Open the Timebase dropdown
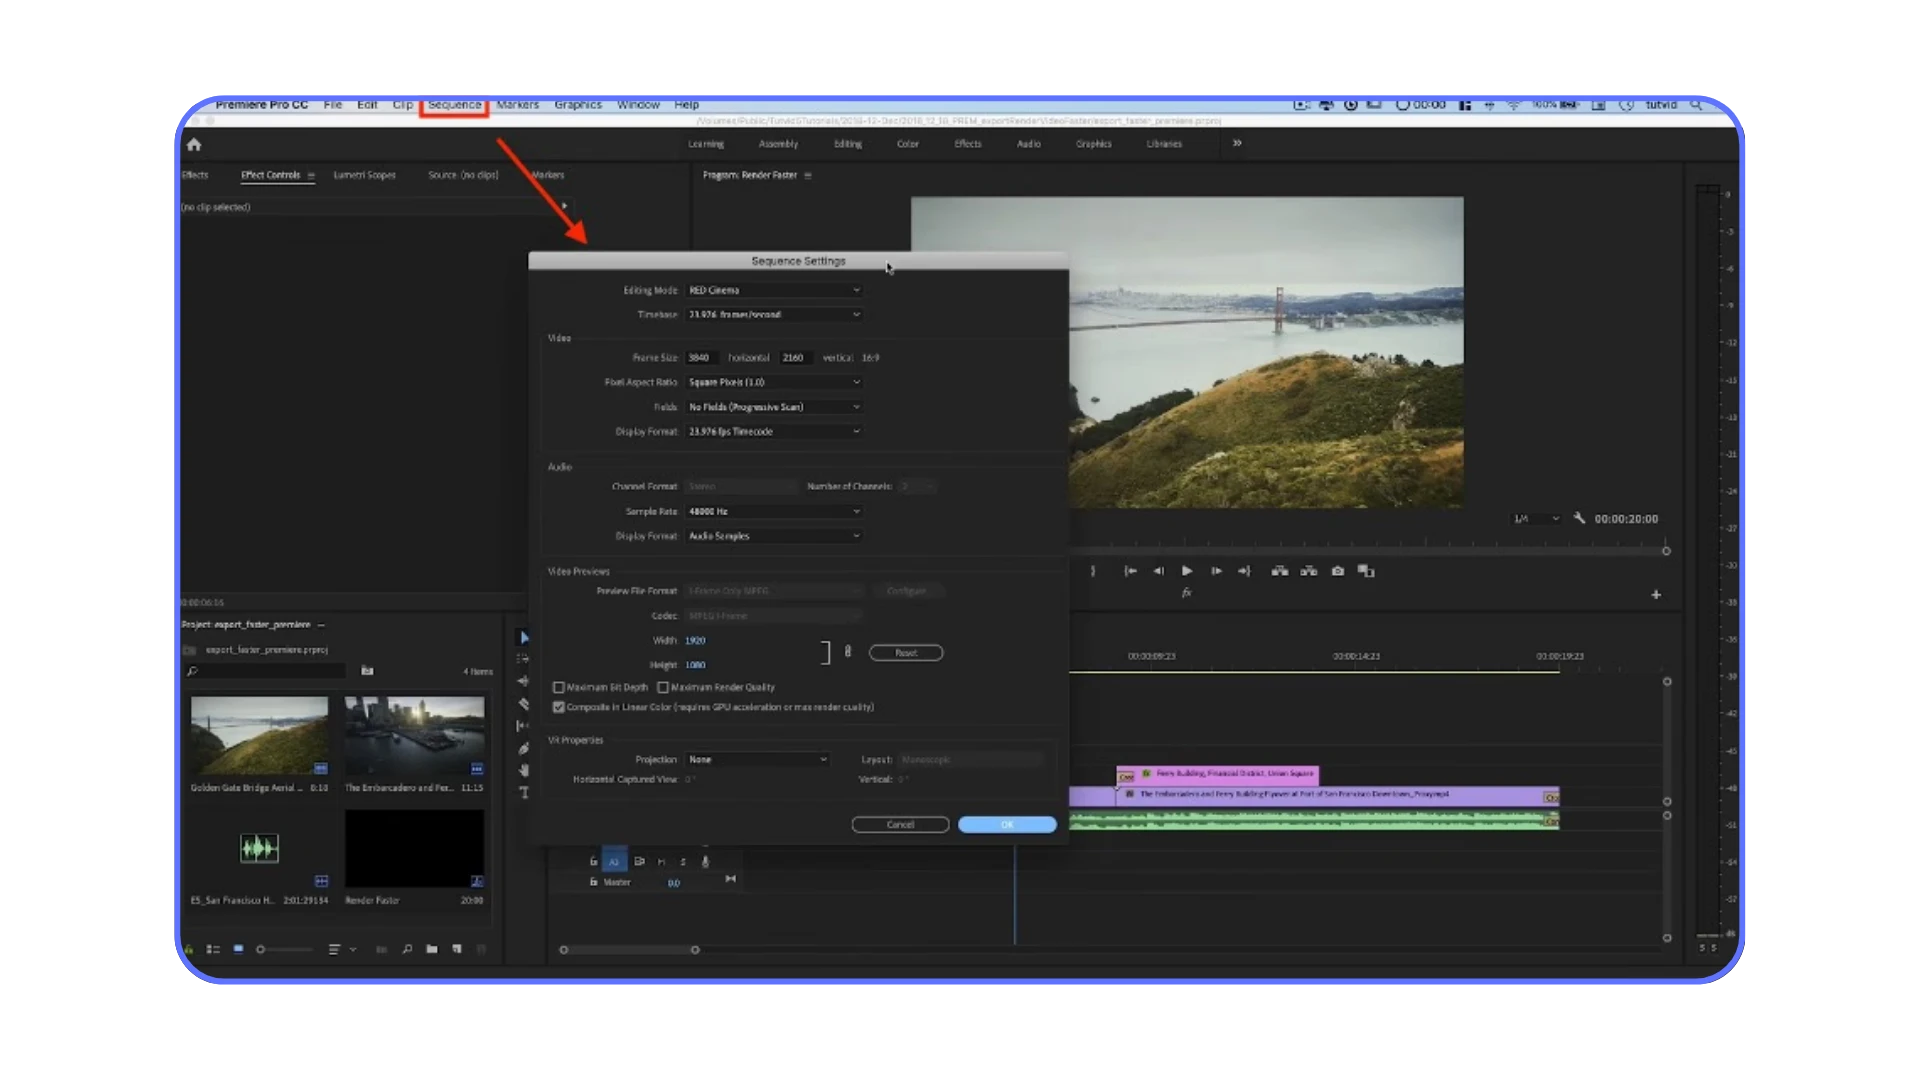Screen dimensions: 1920x1080 (x=774, y=314)
